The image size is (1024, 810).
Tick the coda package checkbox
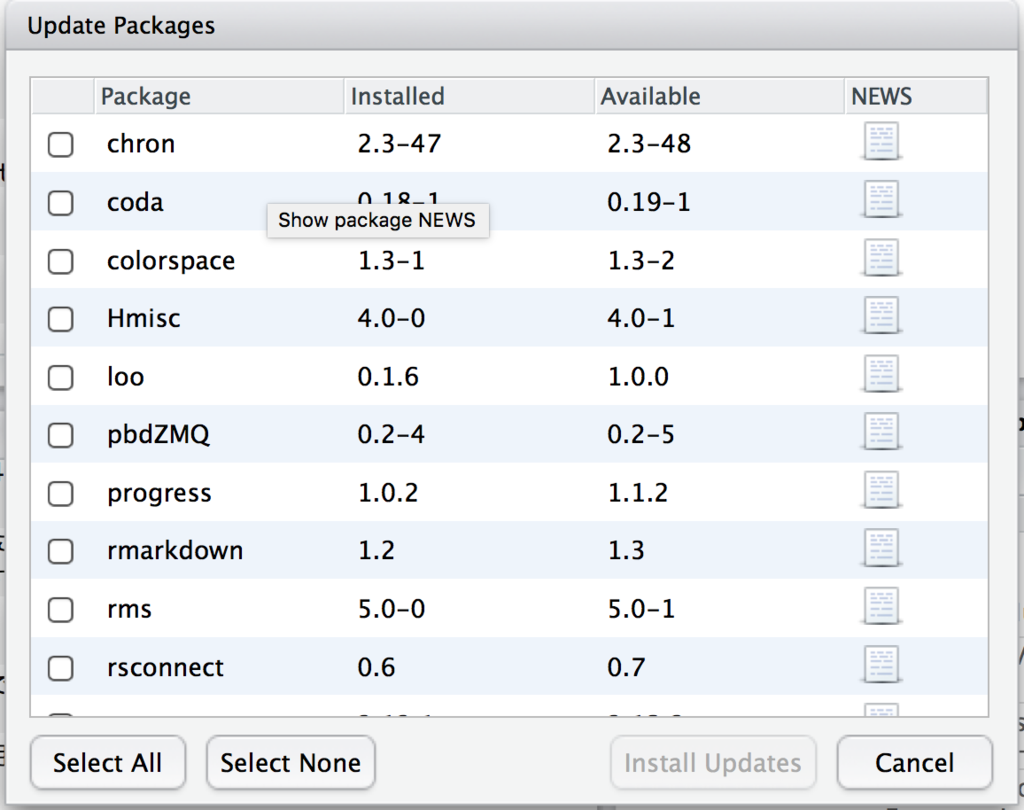point(61,202)
